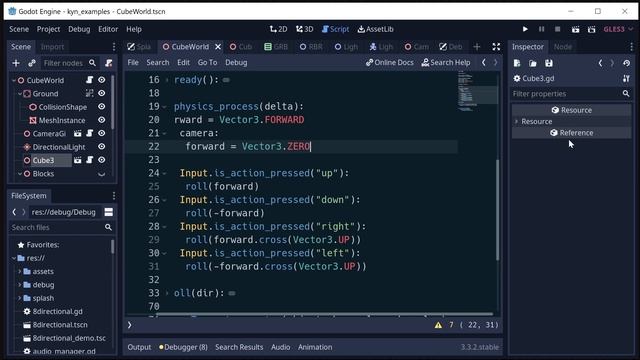Collapse the CubeWorld tree node
Screen dimensions: 640x360
click(14, 80)
